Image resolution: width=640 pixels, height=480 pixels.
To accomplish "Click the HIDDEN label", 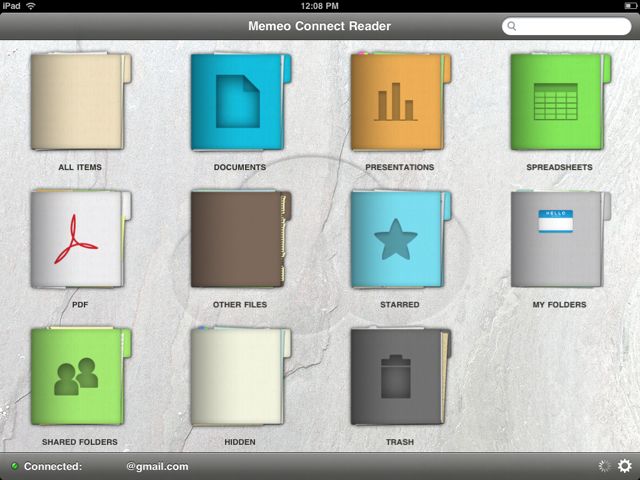I will point(240,442).
